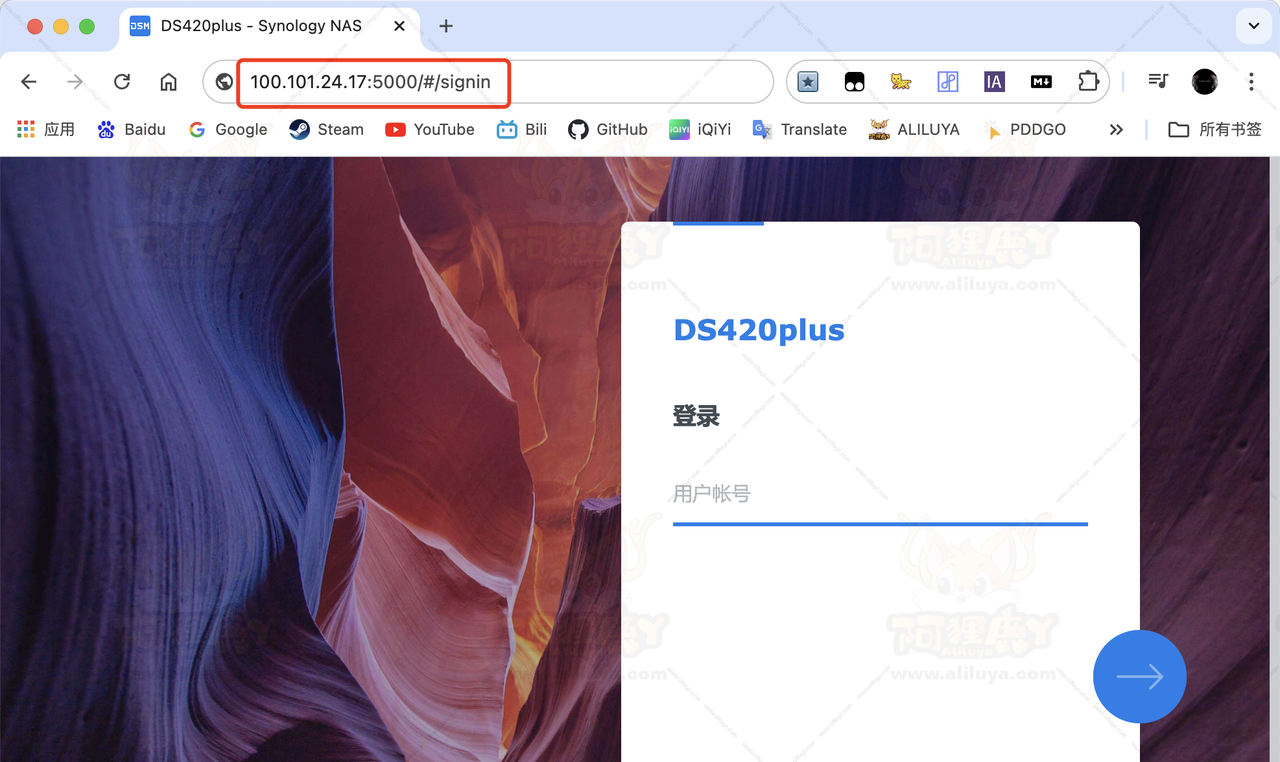Open the media control music icon
Image resolution: width=1280 pixels, height=762 pixels.
click(1158, 82)
